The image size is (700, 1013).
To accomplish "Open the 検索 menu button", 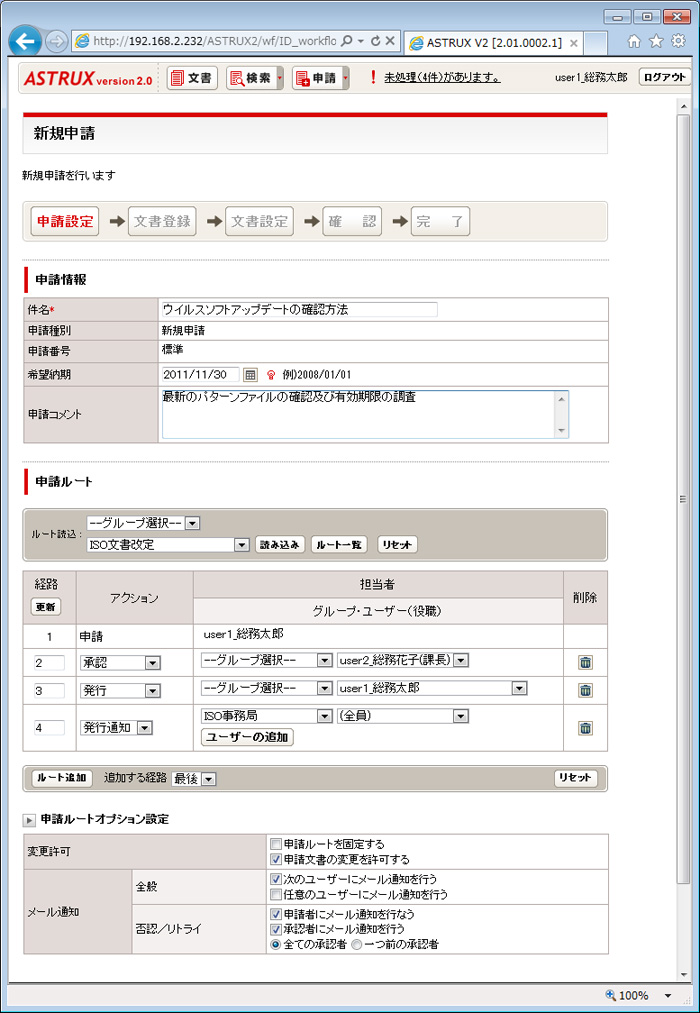I will tap(251, 78).
